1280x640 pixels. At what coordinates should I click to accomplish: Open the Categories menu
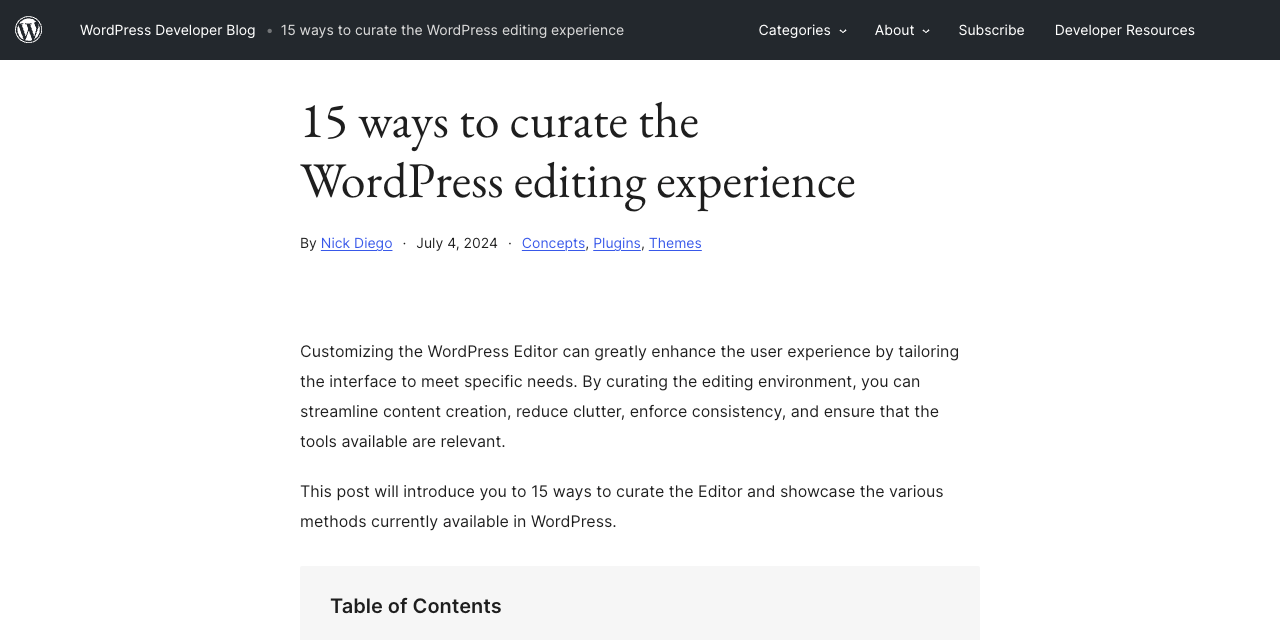pos(794,30)
